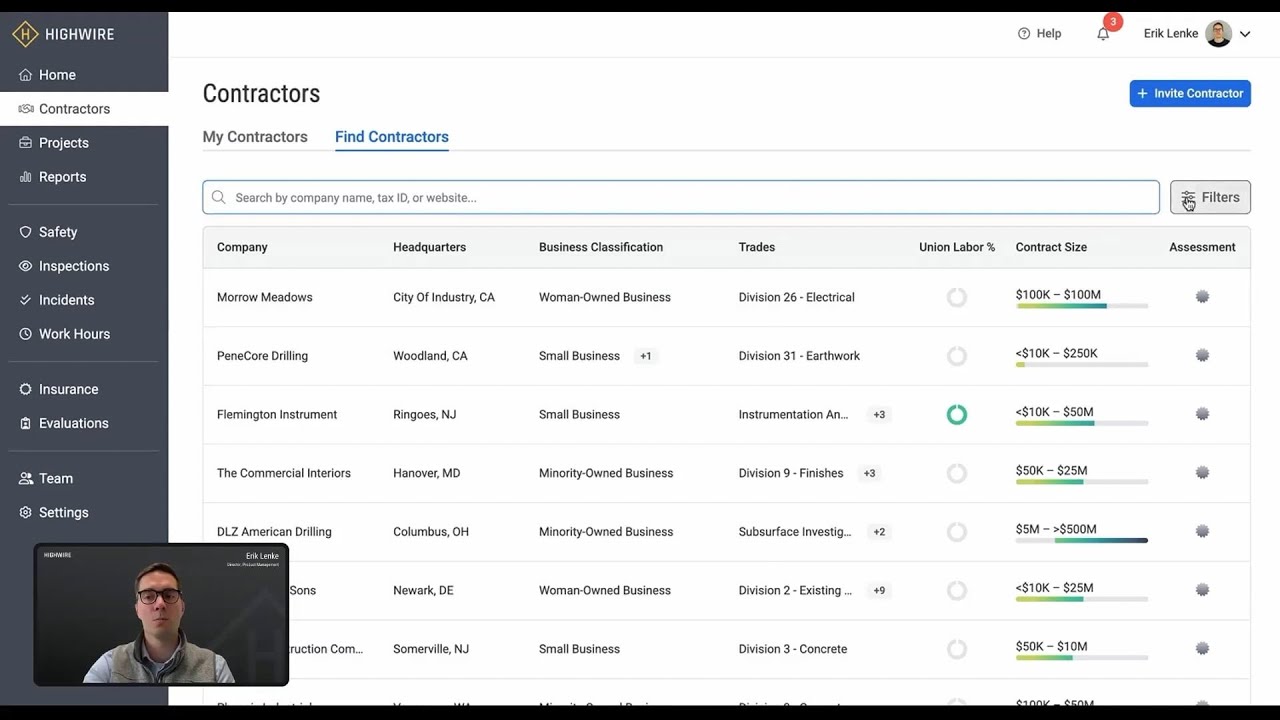Click the Invite Contractor button
This screenshot has height=720, width=1280.
1190,93
